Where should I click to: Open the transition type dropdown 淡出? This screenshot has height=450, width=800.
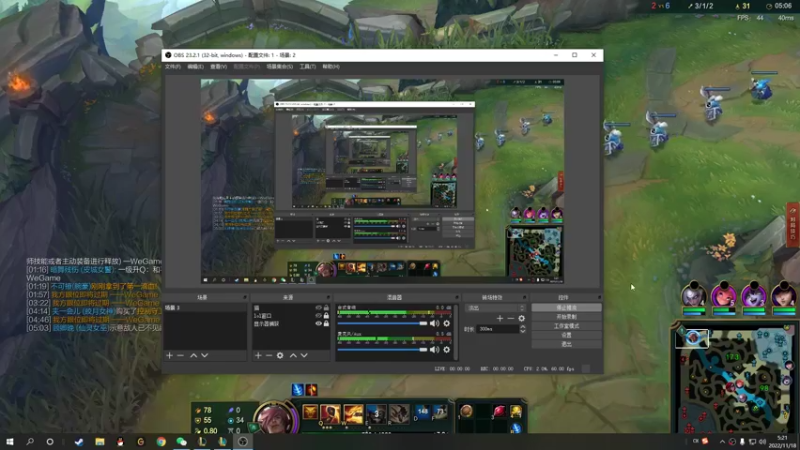(495, 308)
